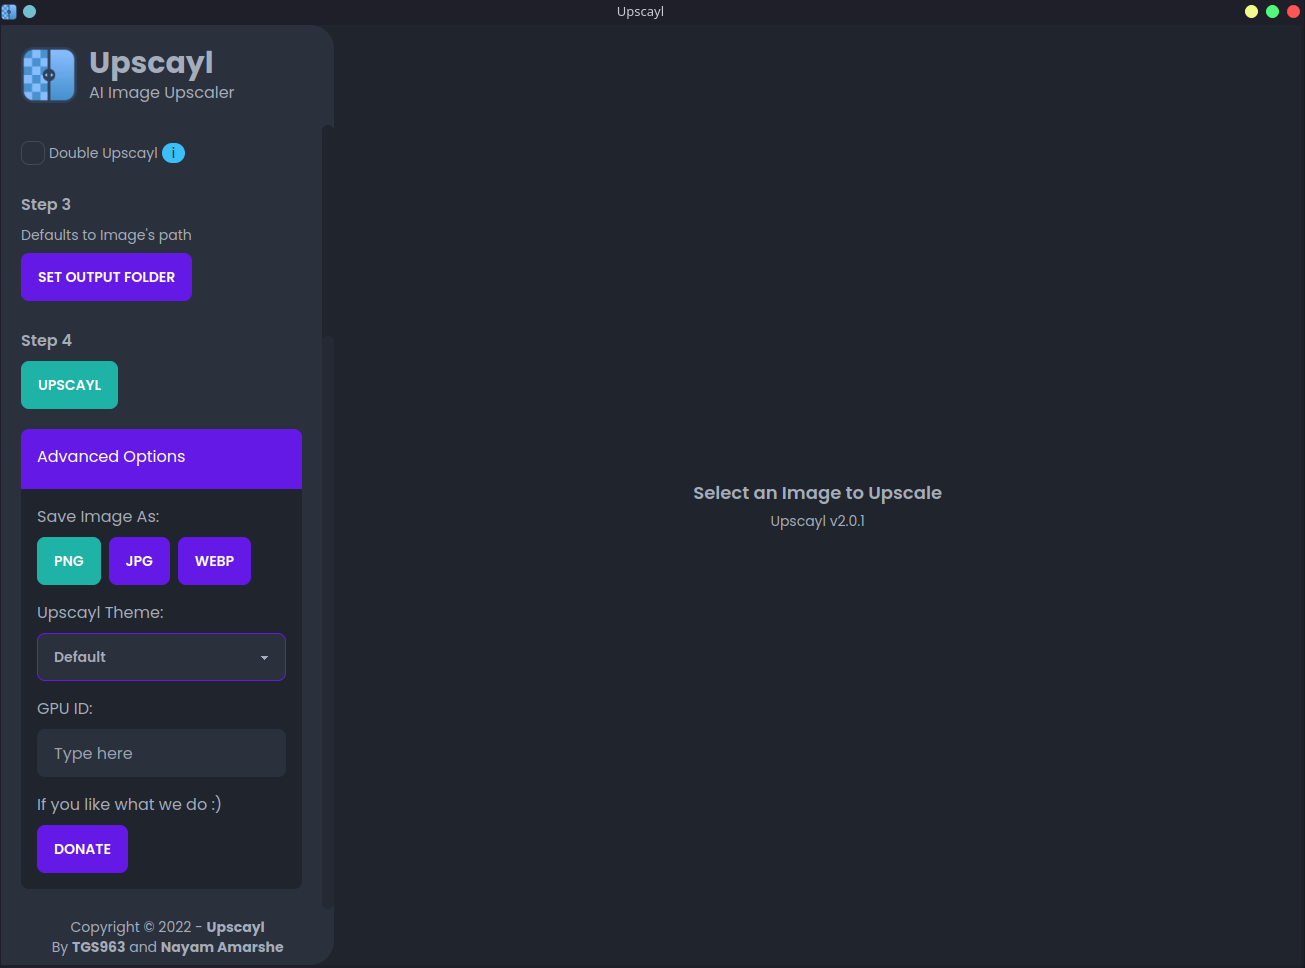Click the 'Step 3' heading

pos(46,204)
